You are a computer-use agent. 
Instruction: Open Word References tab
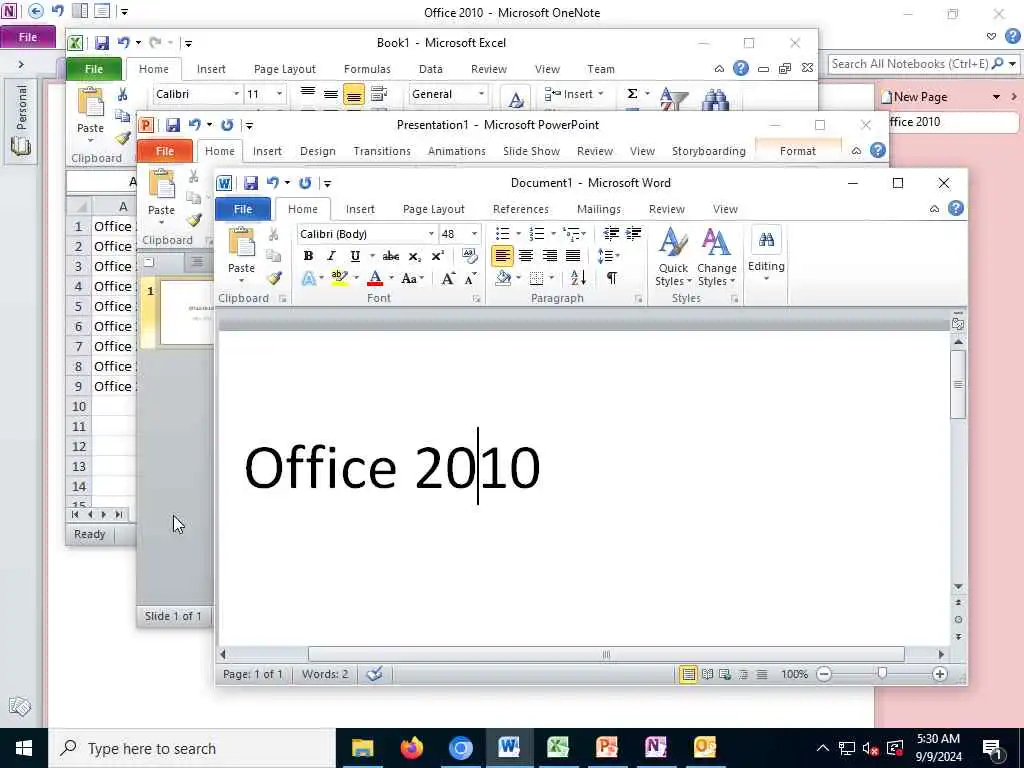coord(520,209)
